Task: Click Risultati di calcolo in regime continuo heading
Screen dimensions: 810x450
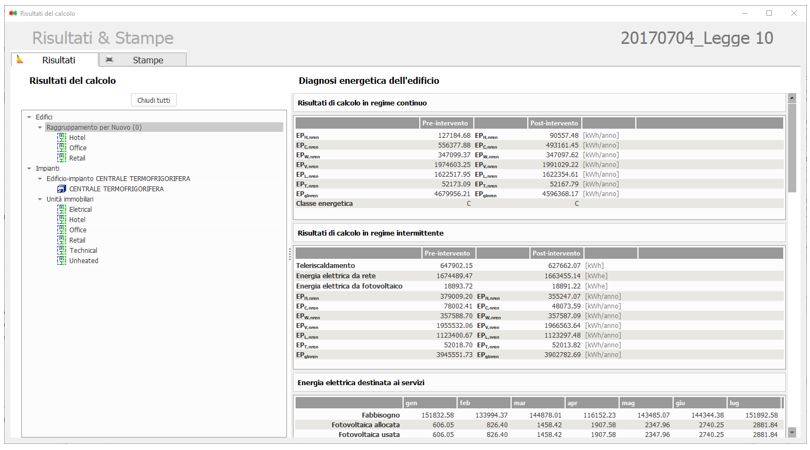Action: (x=362, y=103)
